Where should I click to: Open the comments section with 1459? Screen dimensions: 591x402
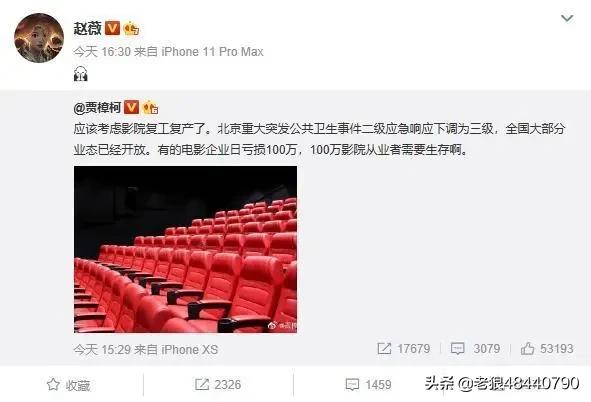click(x=368, y=385)
